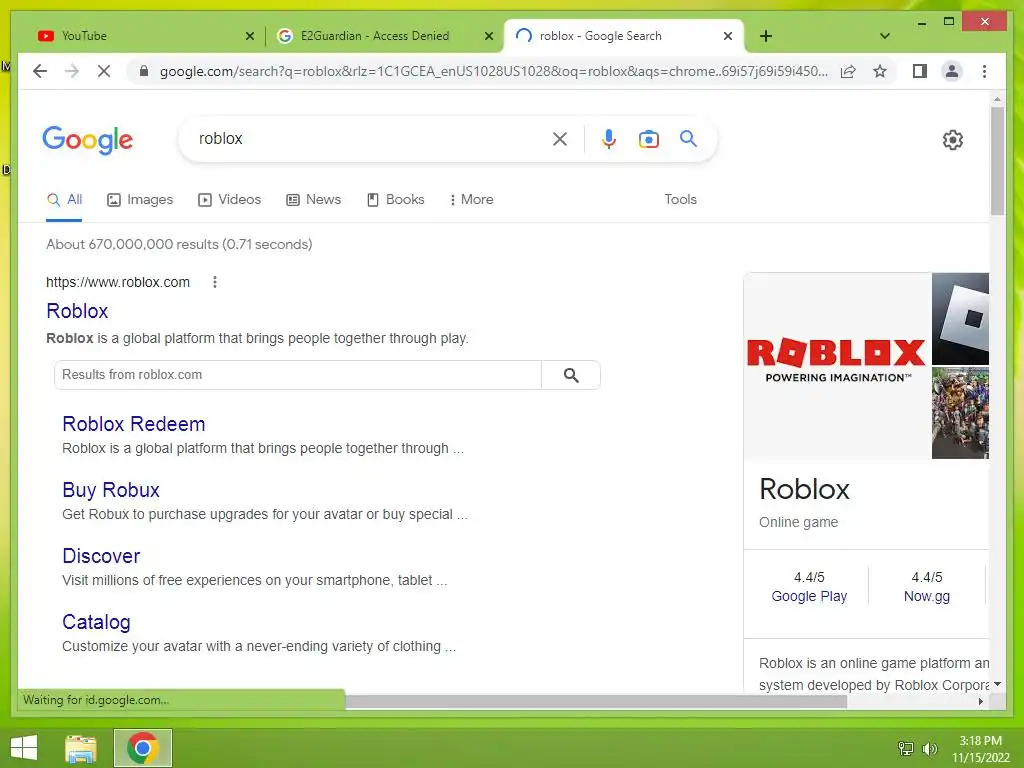Open the Roblox main result link
Image resolution: width=1024 pixels, height=768 pixels.
coord(77,311)
